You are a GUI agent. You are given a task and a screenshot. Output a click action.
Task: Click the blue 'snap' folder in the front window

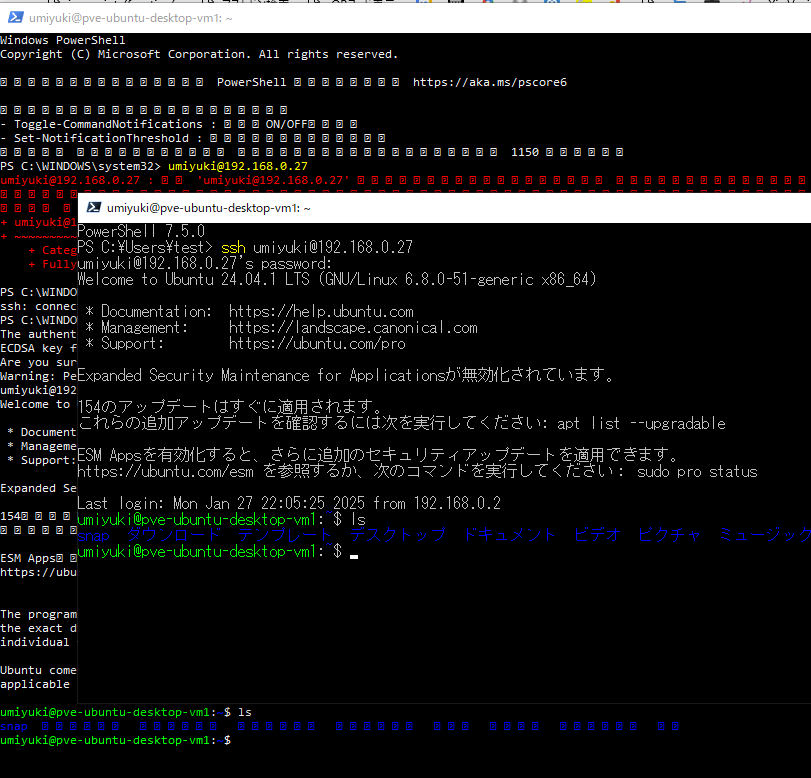tap(94, 536)
